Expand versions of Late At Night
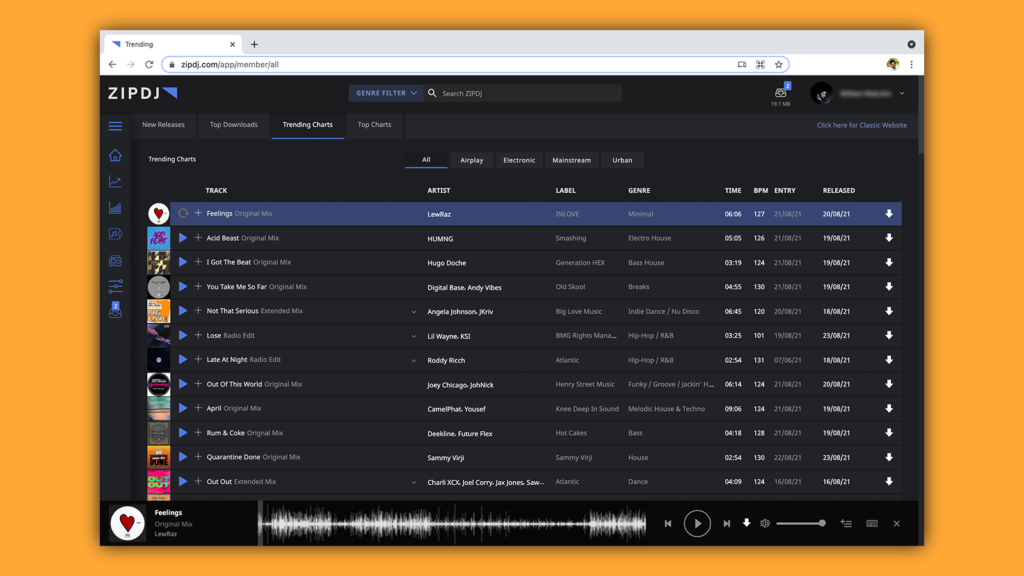 (413, 360)
